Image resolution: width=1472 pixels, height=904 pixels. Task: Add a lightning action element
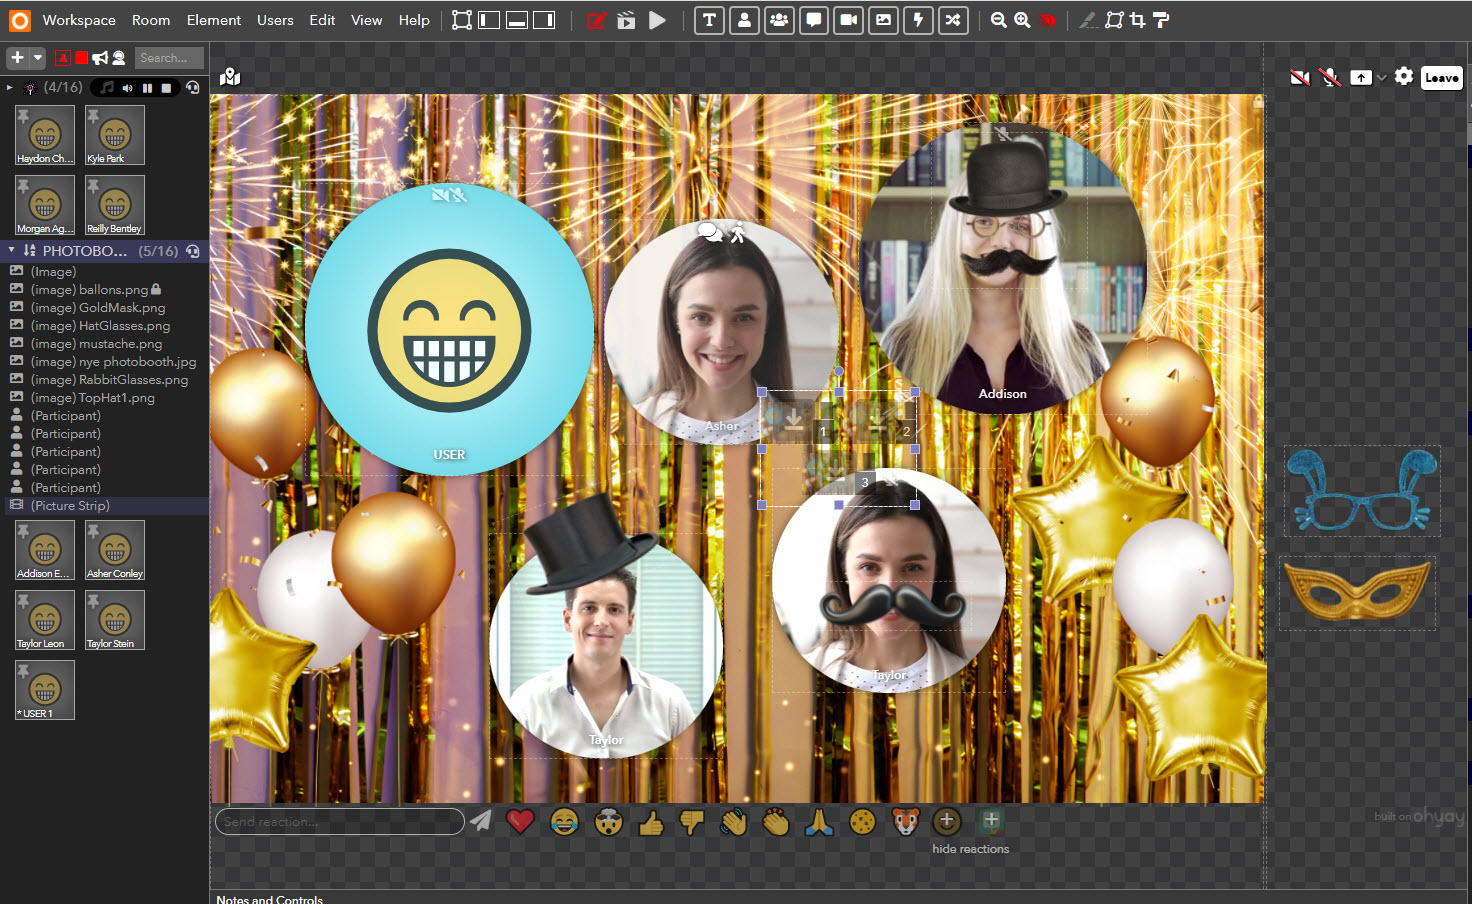pos(918,20)
